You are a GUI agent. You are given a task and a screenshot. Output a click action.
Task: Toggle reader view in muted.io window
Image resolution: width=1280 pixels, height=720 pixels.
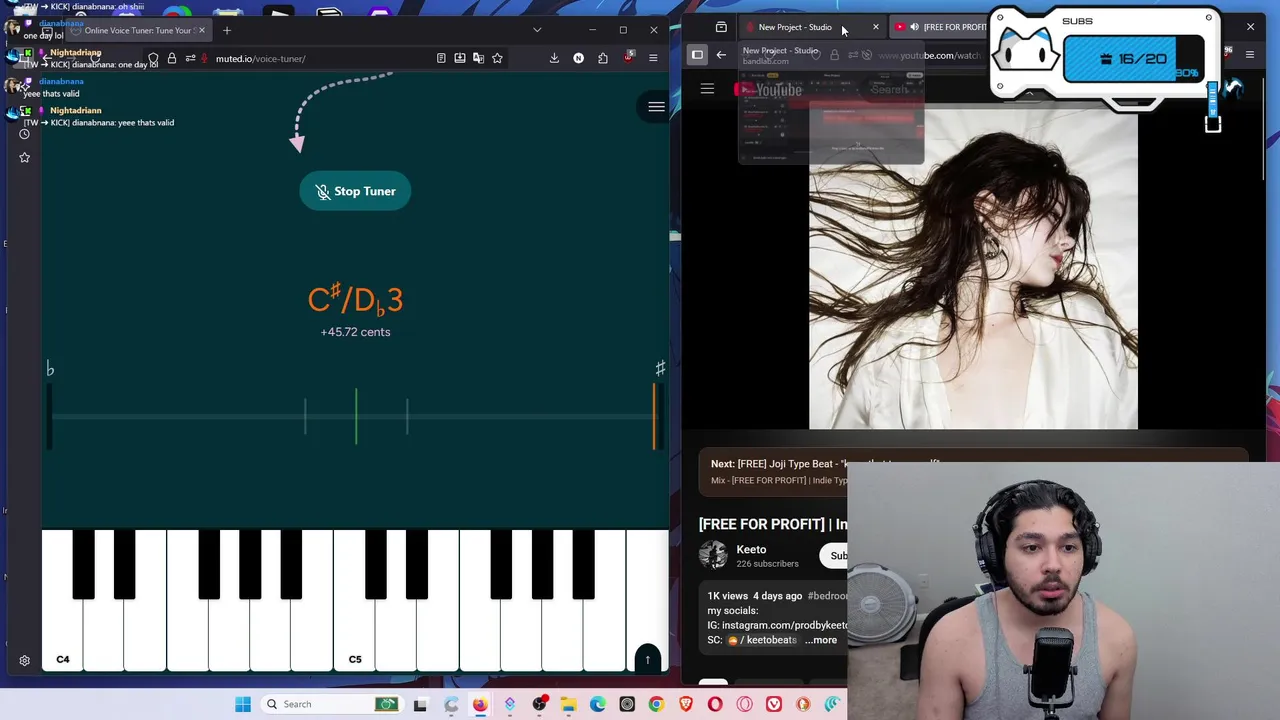pyautogui.click(x=441, y=58)
